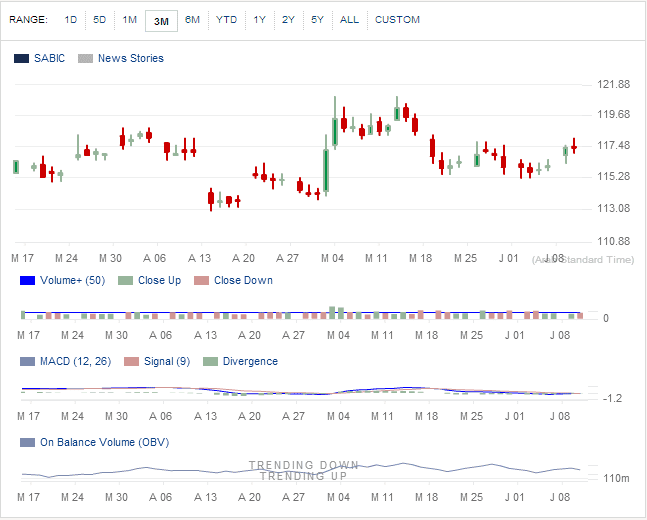The width and height of the screenshot is (647, 520).
Task: Click the Close Up legend swatch
Action: coord(125,281)
